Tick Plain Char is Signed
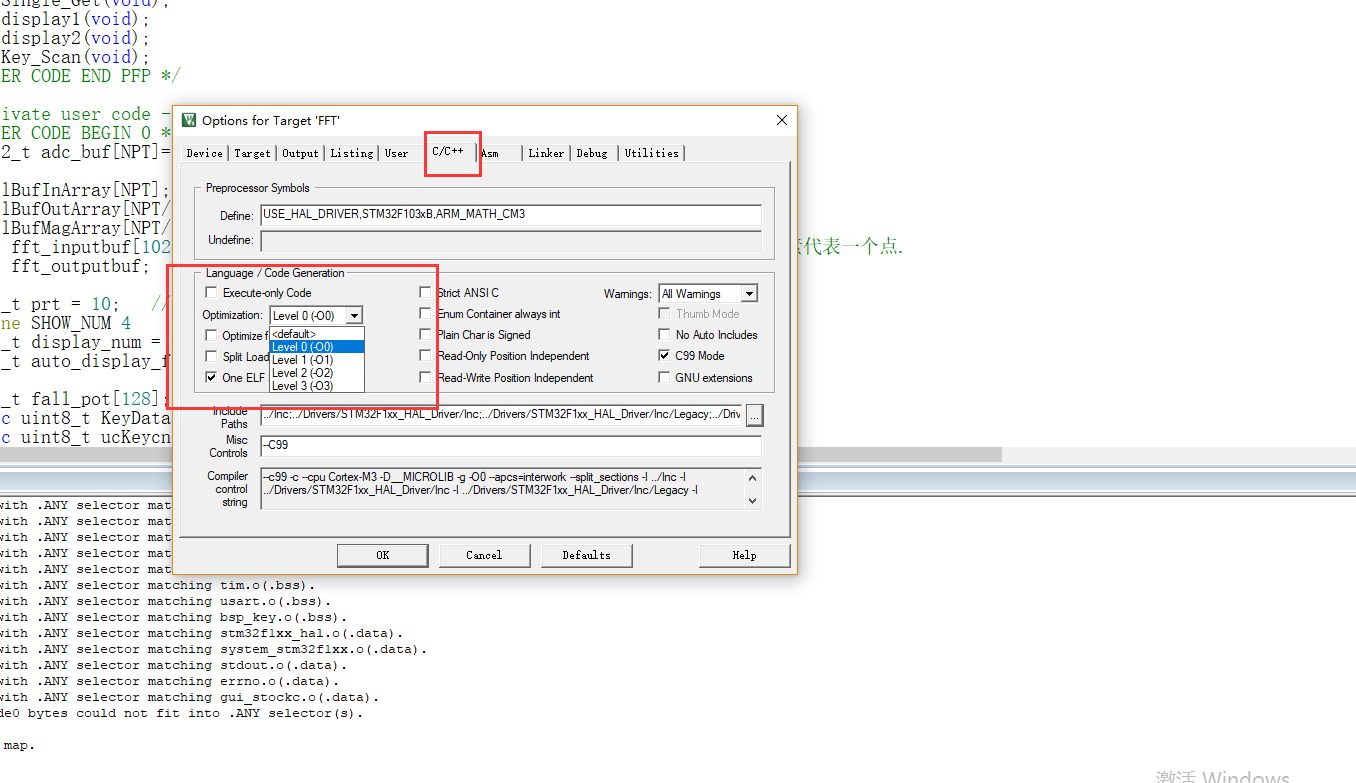The width and height of the screenshot is (1356, 783). tap(426, 335)
